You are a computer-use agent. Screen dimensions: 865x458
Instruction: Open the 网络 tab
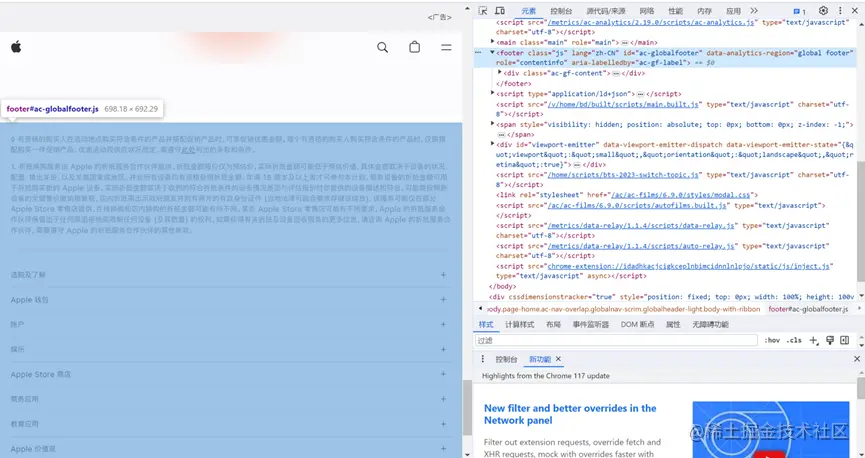click(647, 11)
